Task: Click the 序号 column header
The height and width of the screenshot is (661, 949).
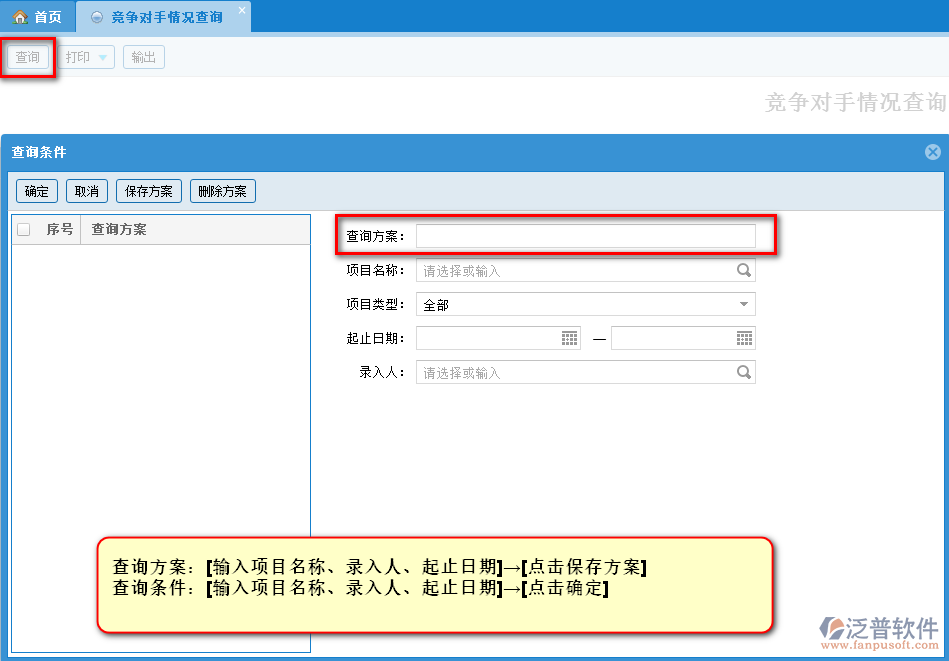Action: [59, 229]
